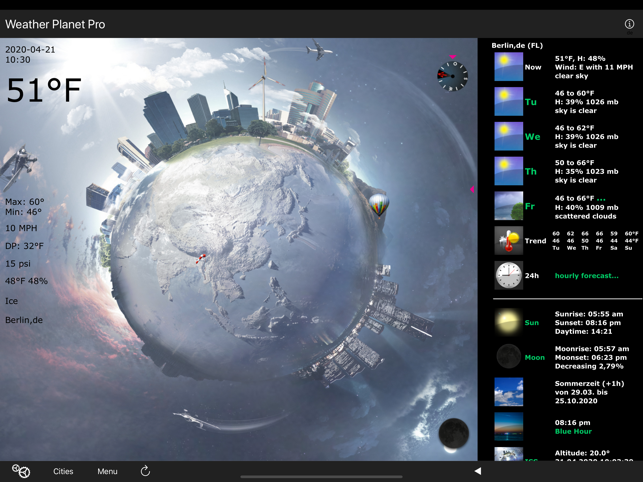Image resolution: width=643 pixels, height=482 pixels.
Task: Open the 24h clock icon
Action: pyautogui.click(x=508, y=276)
